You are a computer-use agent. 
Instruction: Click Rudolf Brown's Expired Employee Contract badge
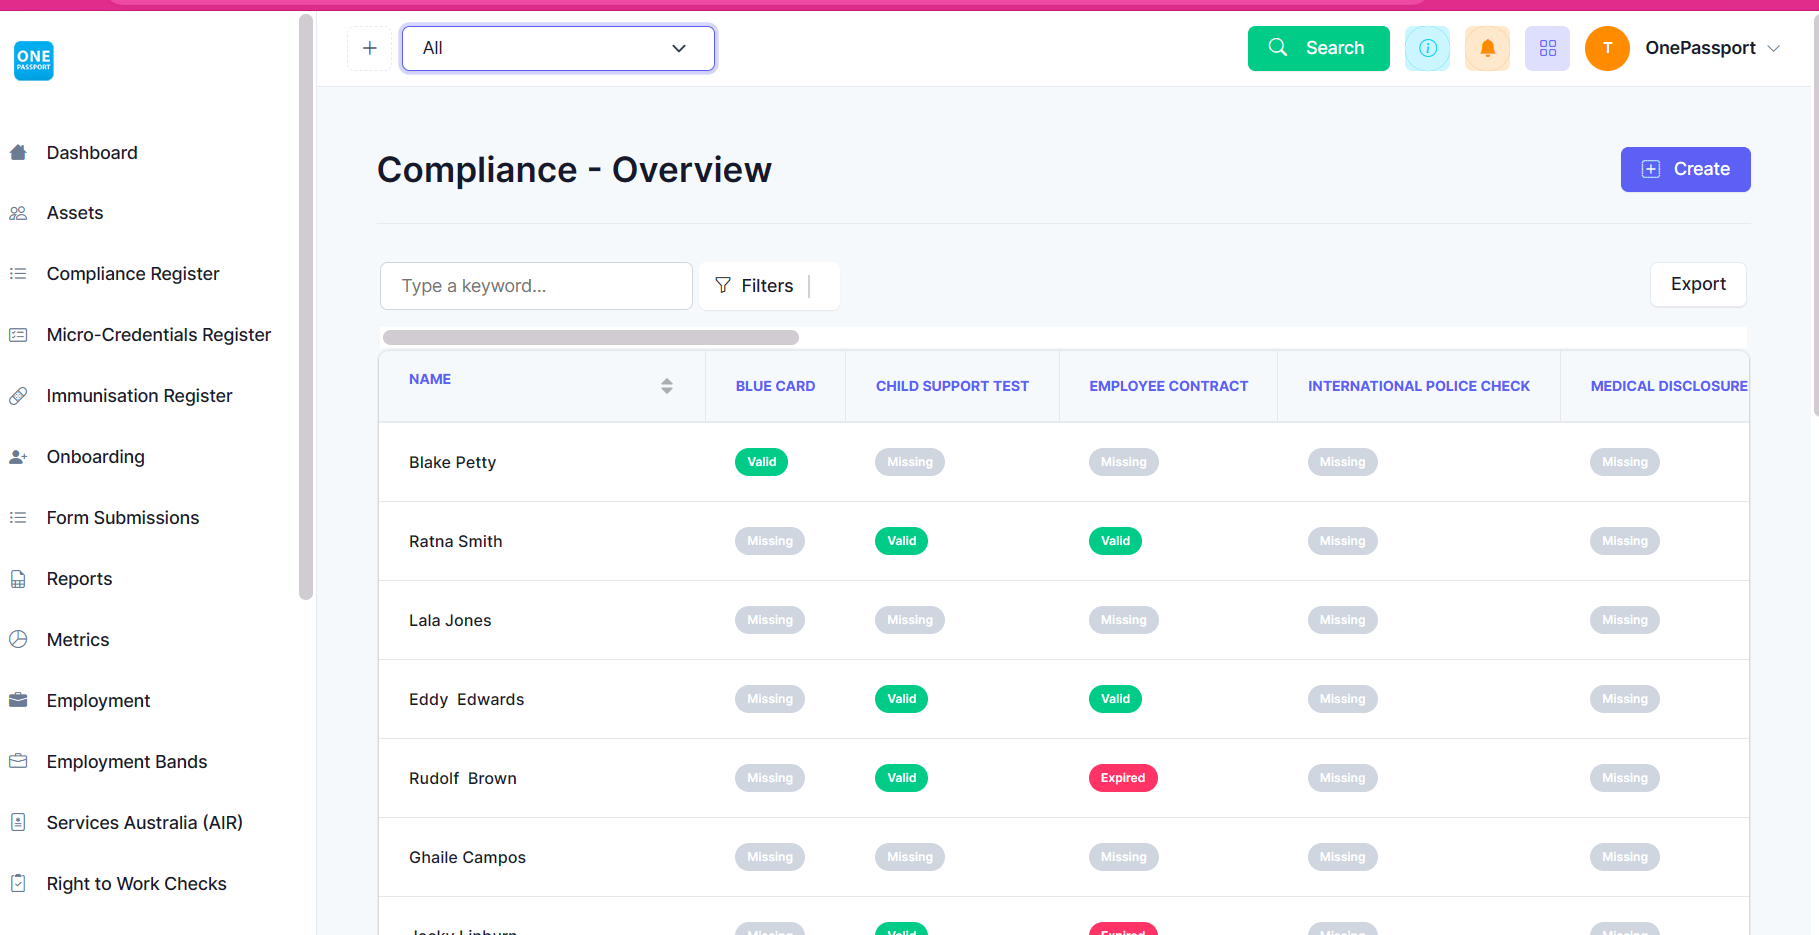1123,778
